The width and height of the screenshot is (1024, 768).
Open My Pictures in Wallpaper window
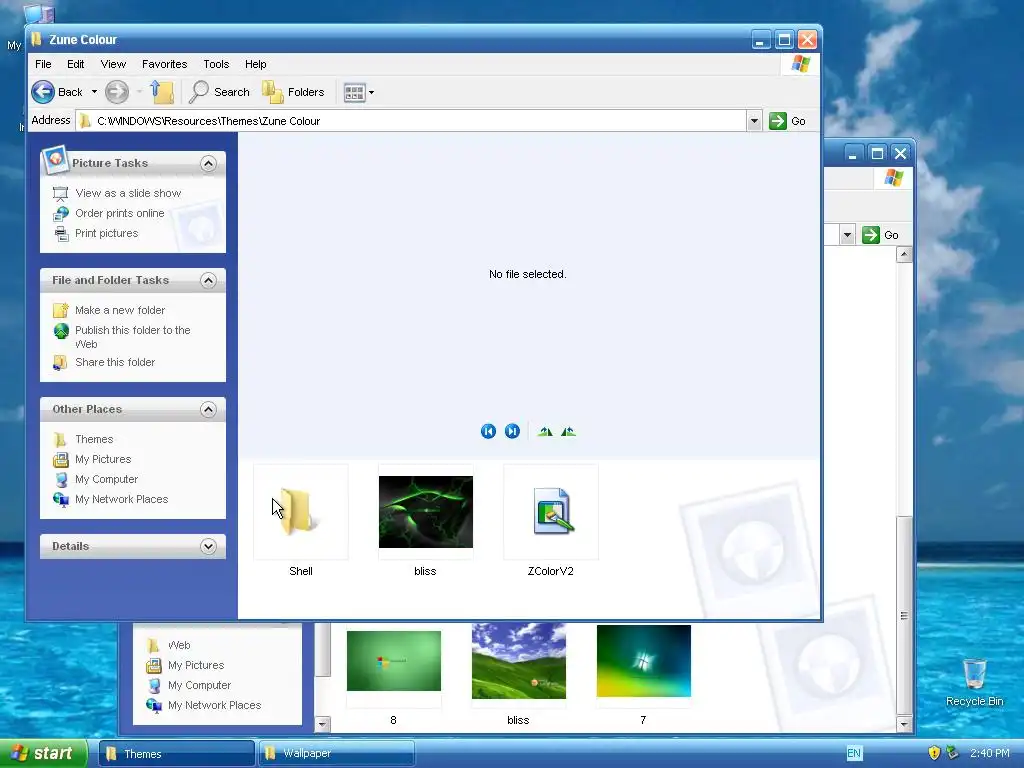196,665
